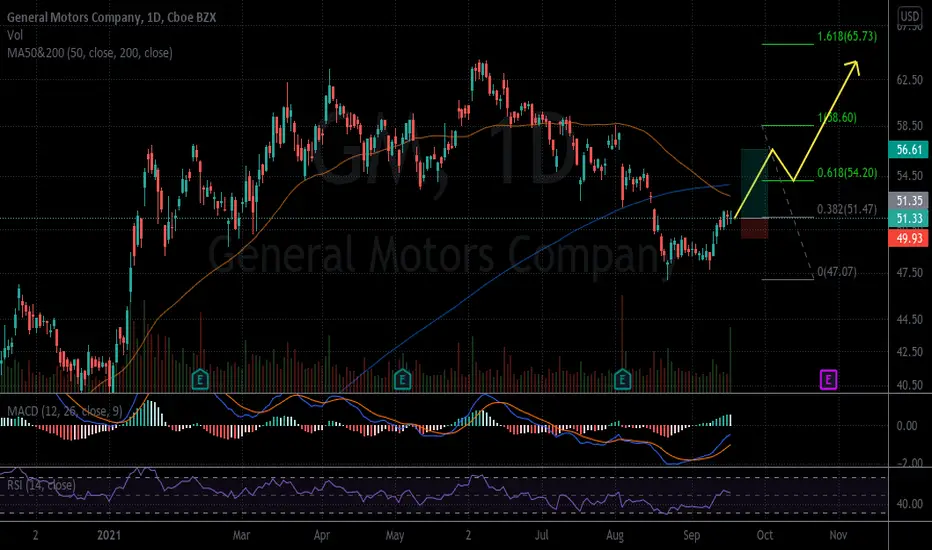The image size is (932, 550).
Task: Click the May label on time axis
Action: point(395,535)
